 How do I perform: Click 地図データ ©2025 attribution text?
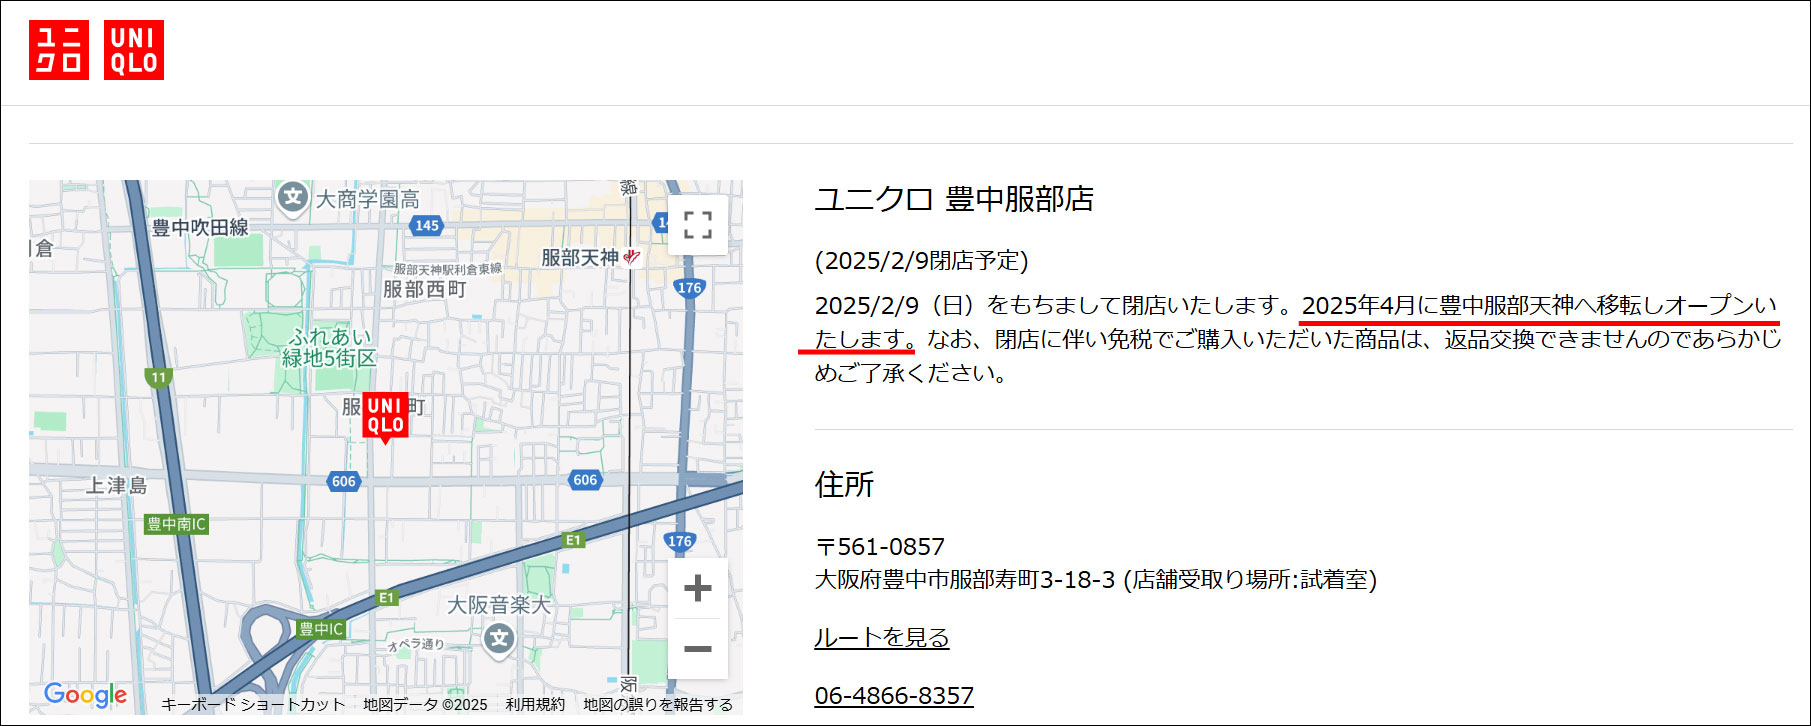click(425, 704)
